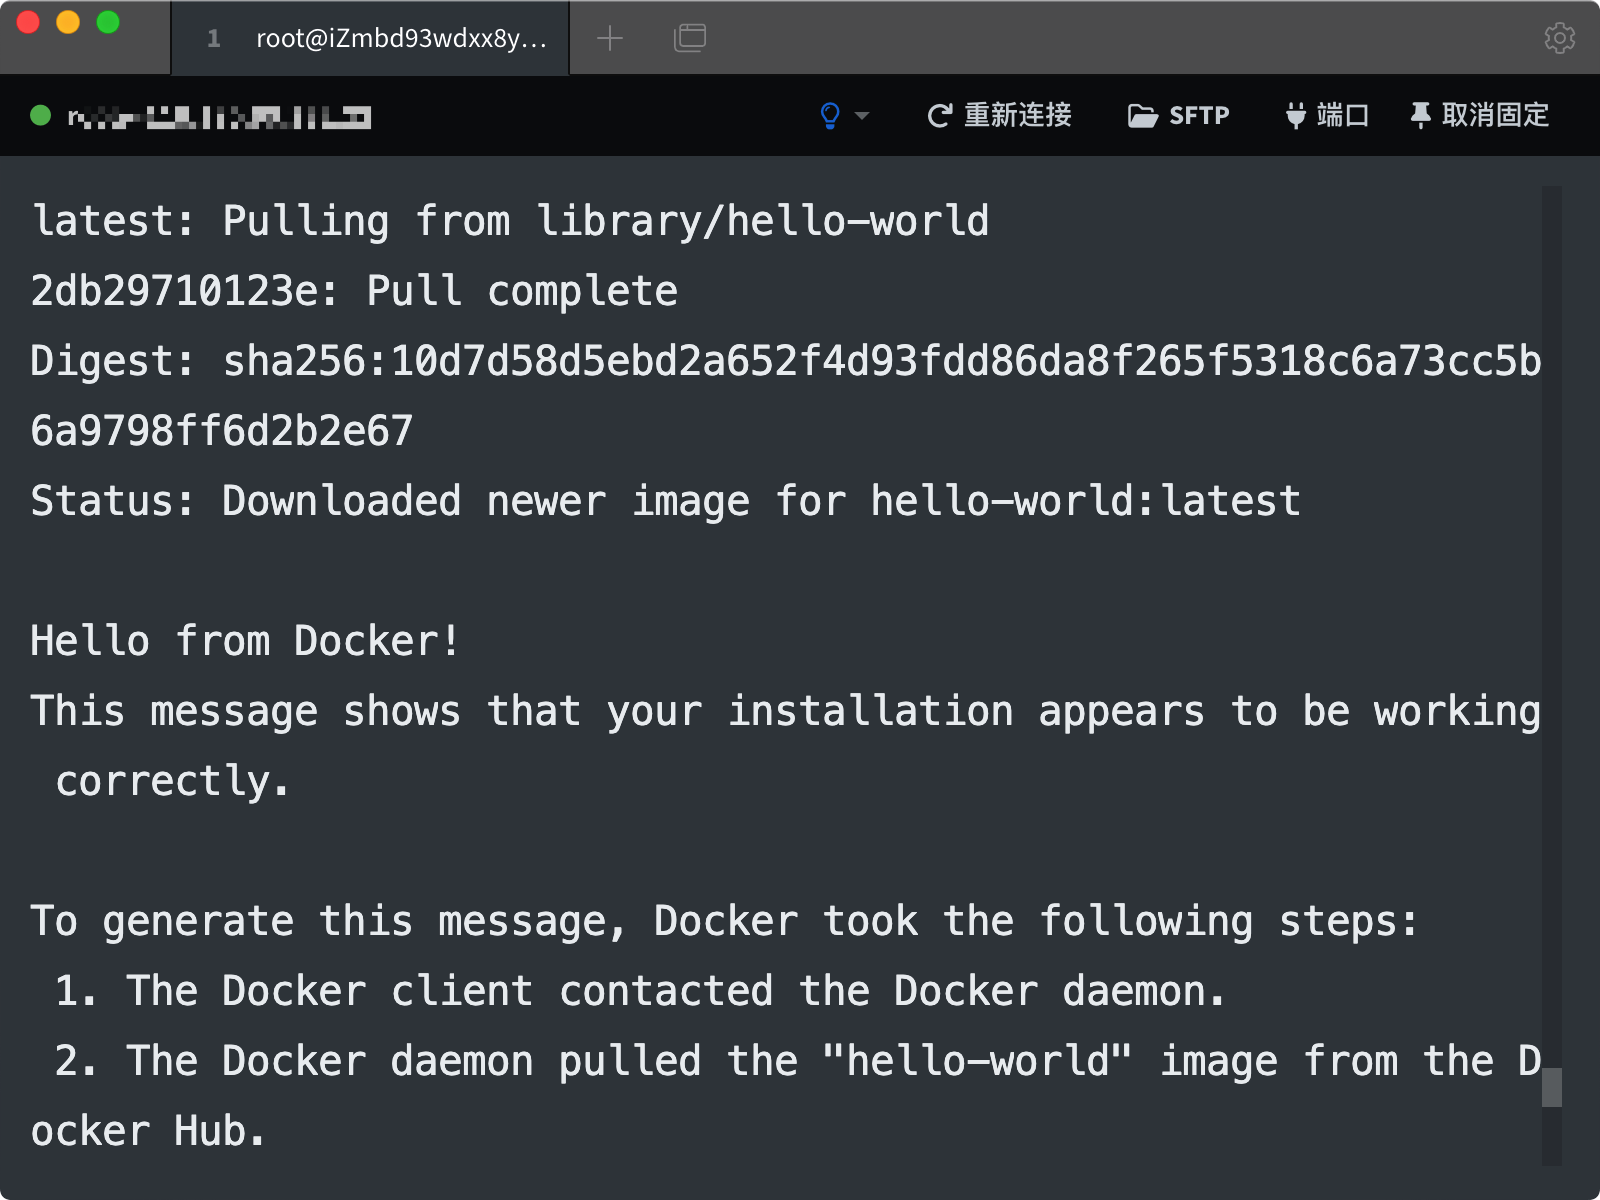Select the root@iZmbd93wdxx8y session tab
1600x1200 pixels.
click(x=370, y=38)
